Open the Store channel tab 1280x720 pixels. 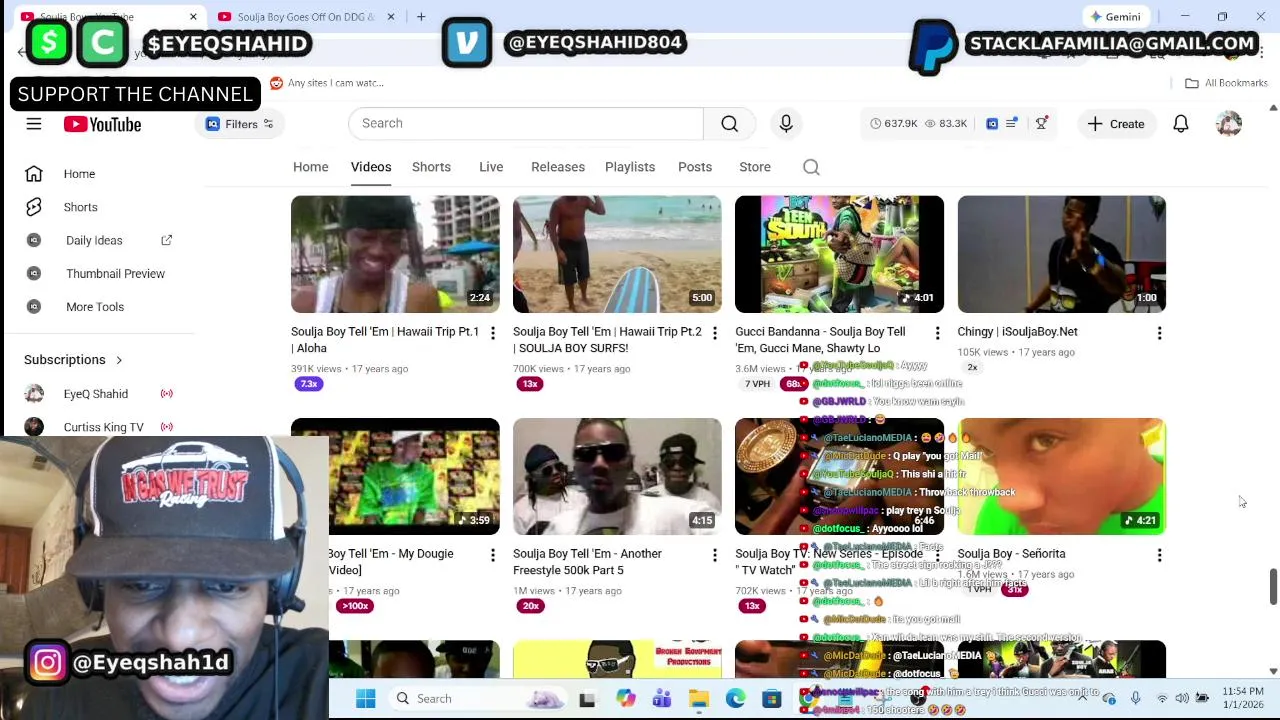(755, 167)
